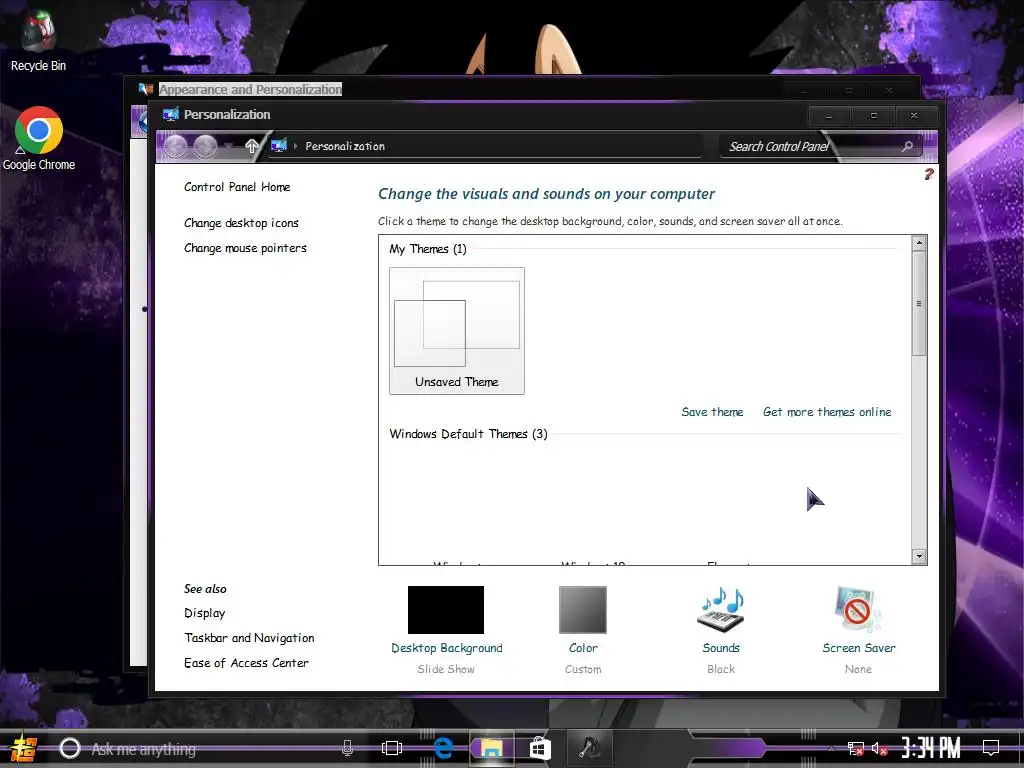Click the theme list scroll down arrow
Viewport: 1024px width, 768px height.
click(x=919, y=556)
